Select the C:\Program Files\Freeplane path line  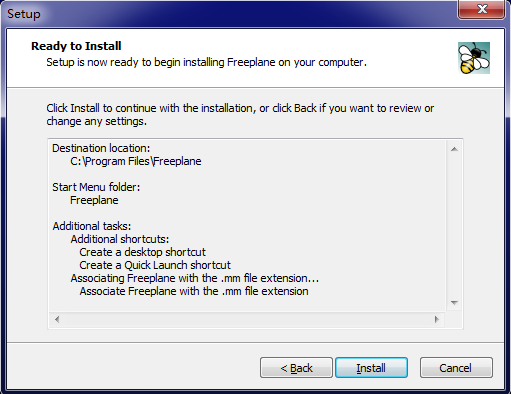(x=136, y=161)
